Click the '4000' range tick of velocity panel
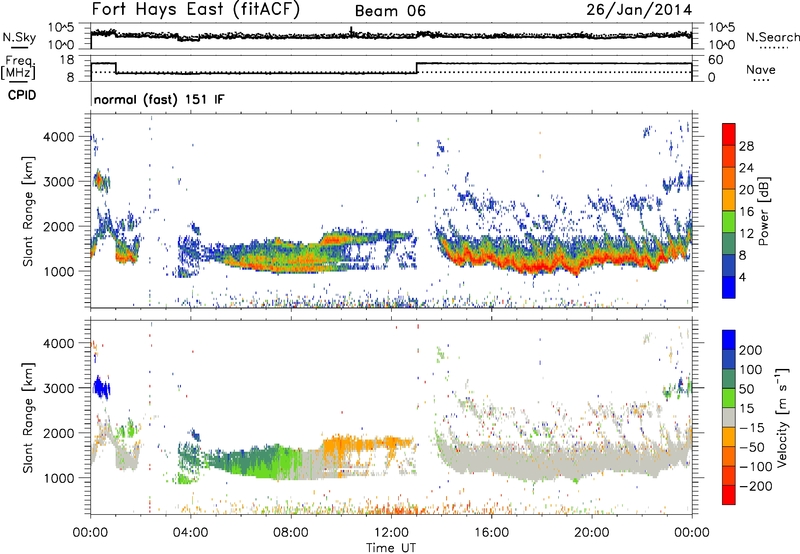The height and width of the screenshot is (554, 800). click(59, 343)
